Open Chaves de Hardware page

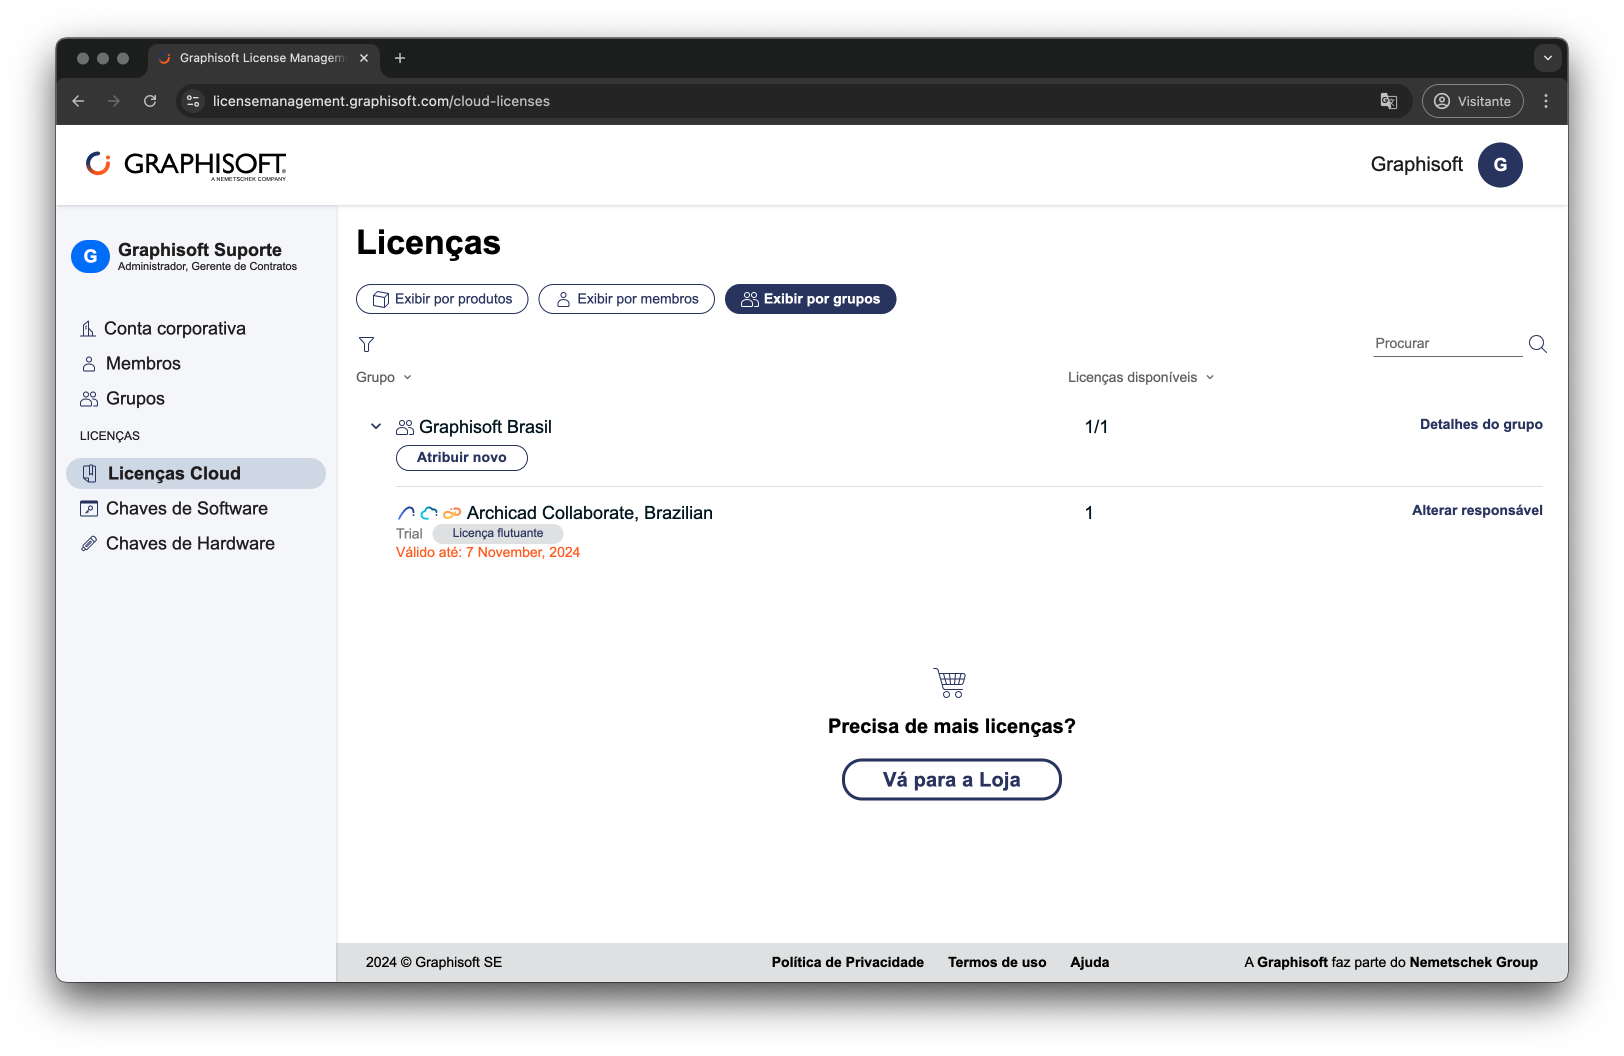190,544
